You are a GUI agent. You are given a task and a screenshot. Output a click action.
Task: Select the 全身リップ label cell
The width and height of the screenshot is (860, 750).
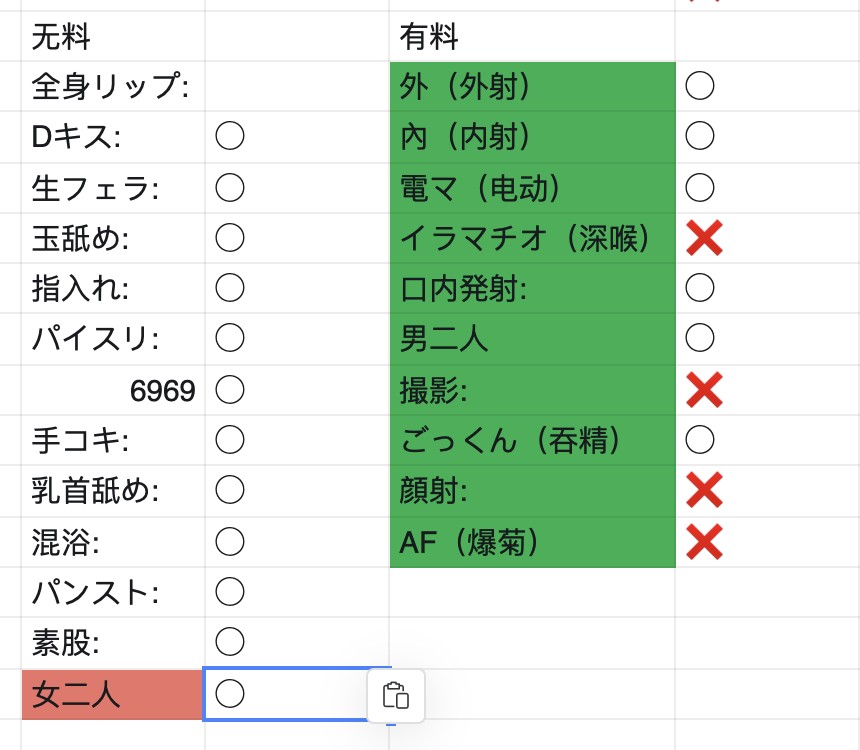coord(112,86)
